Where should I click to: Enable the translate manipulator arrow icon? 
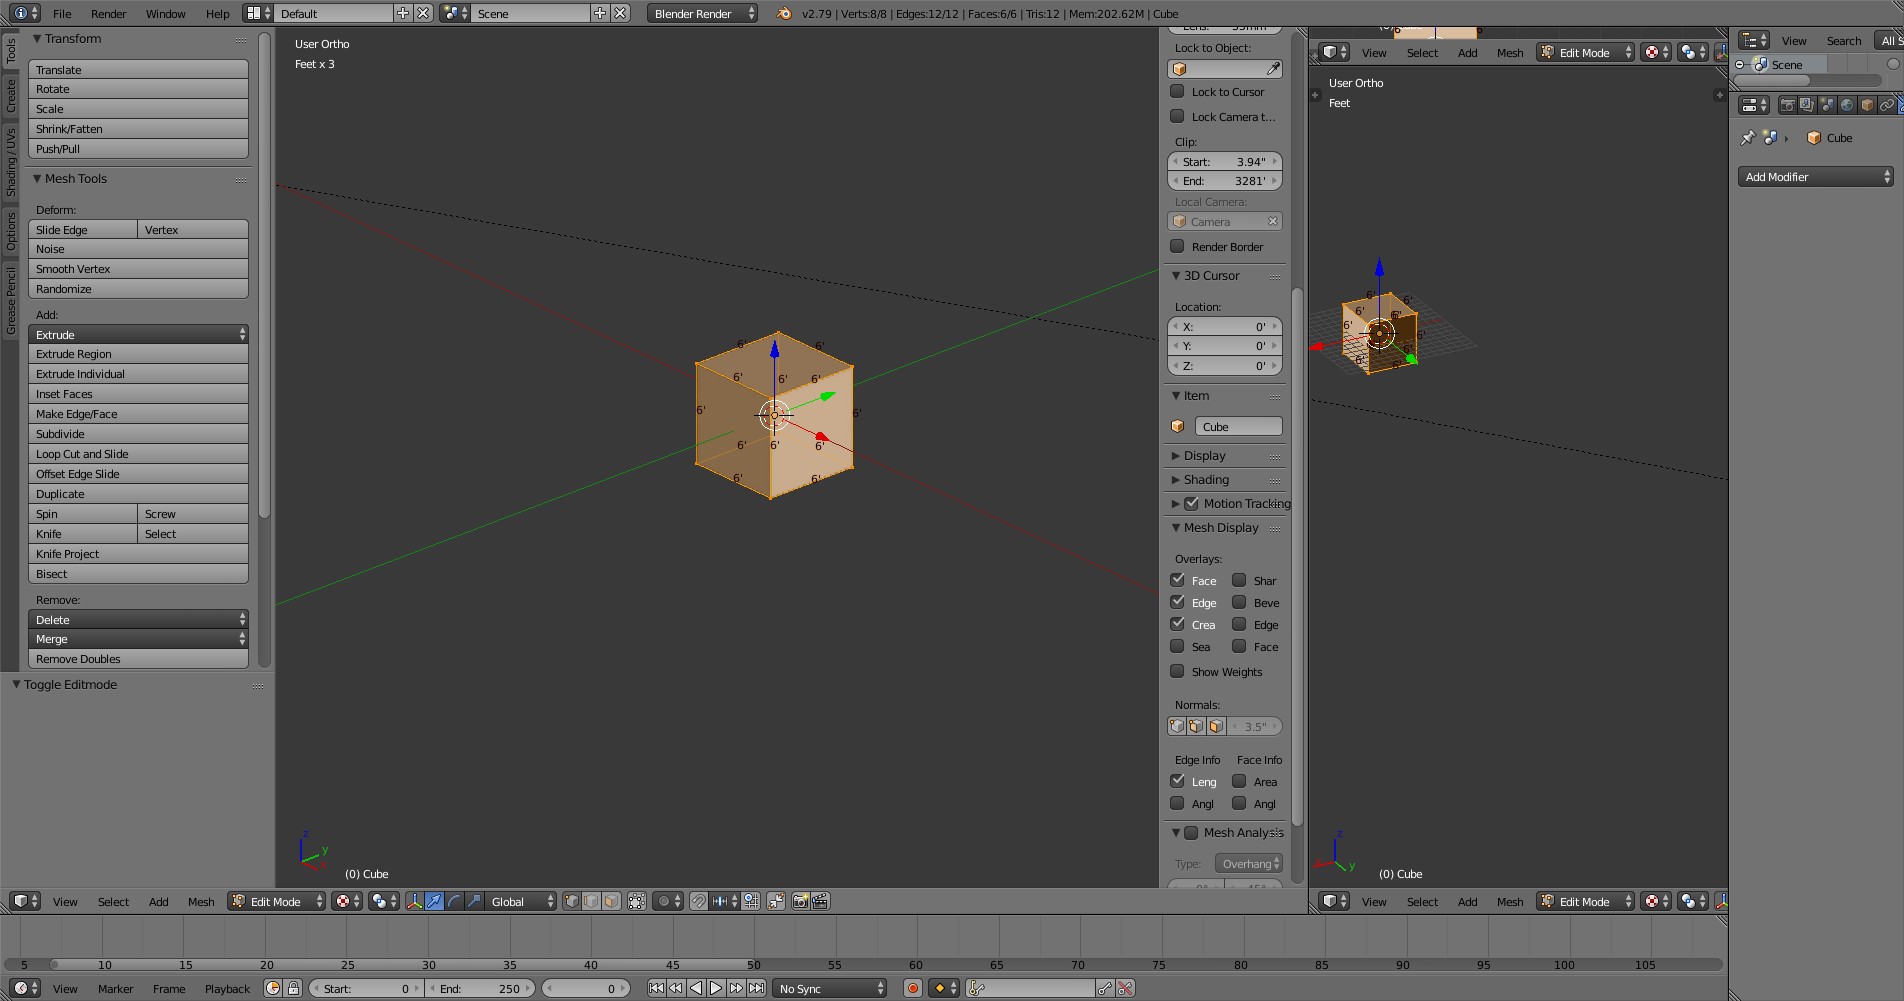tap(434, 901)
